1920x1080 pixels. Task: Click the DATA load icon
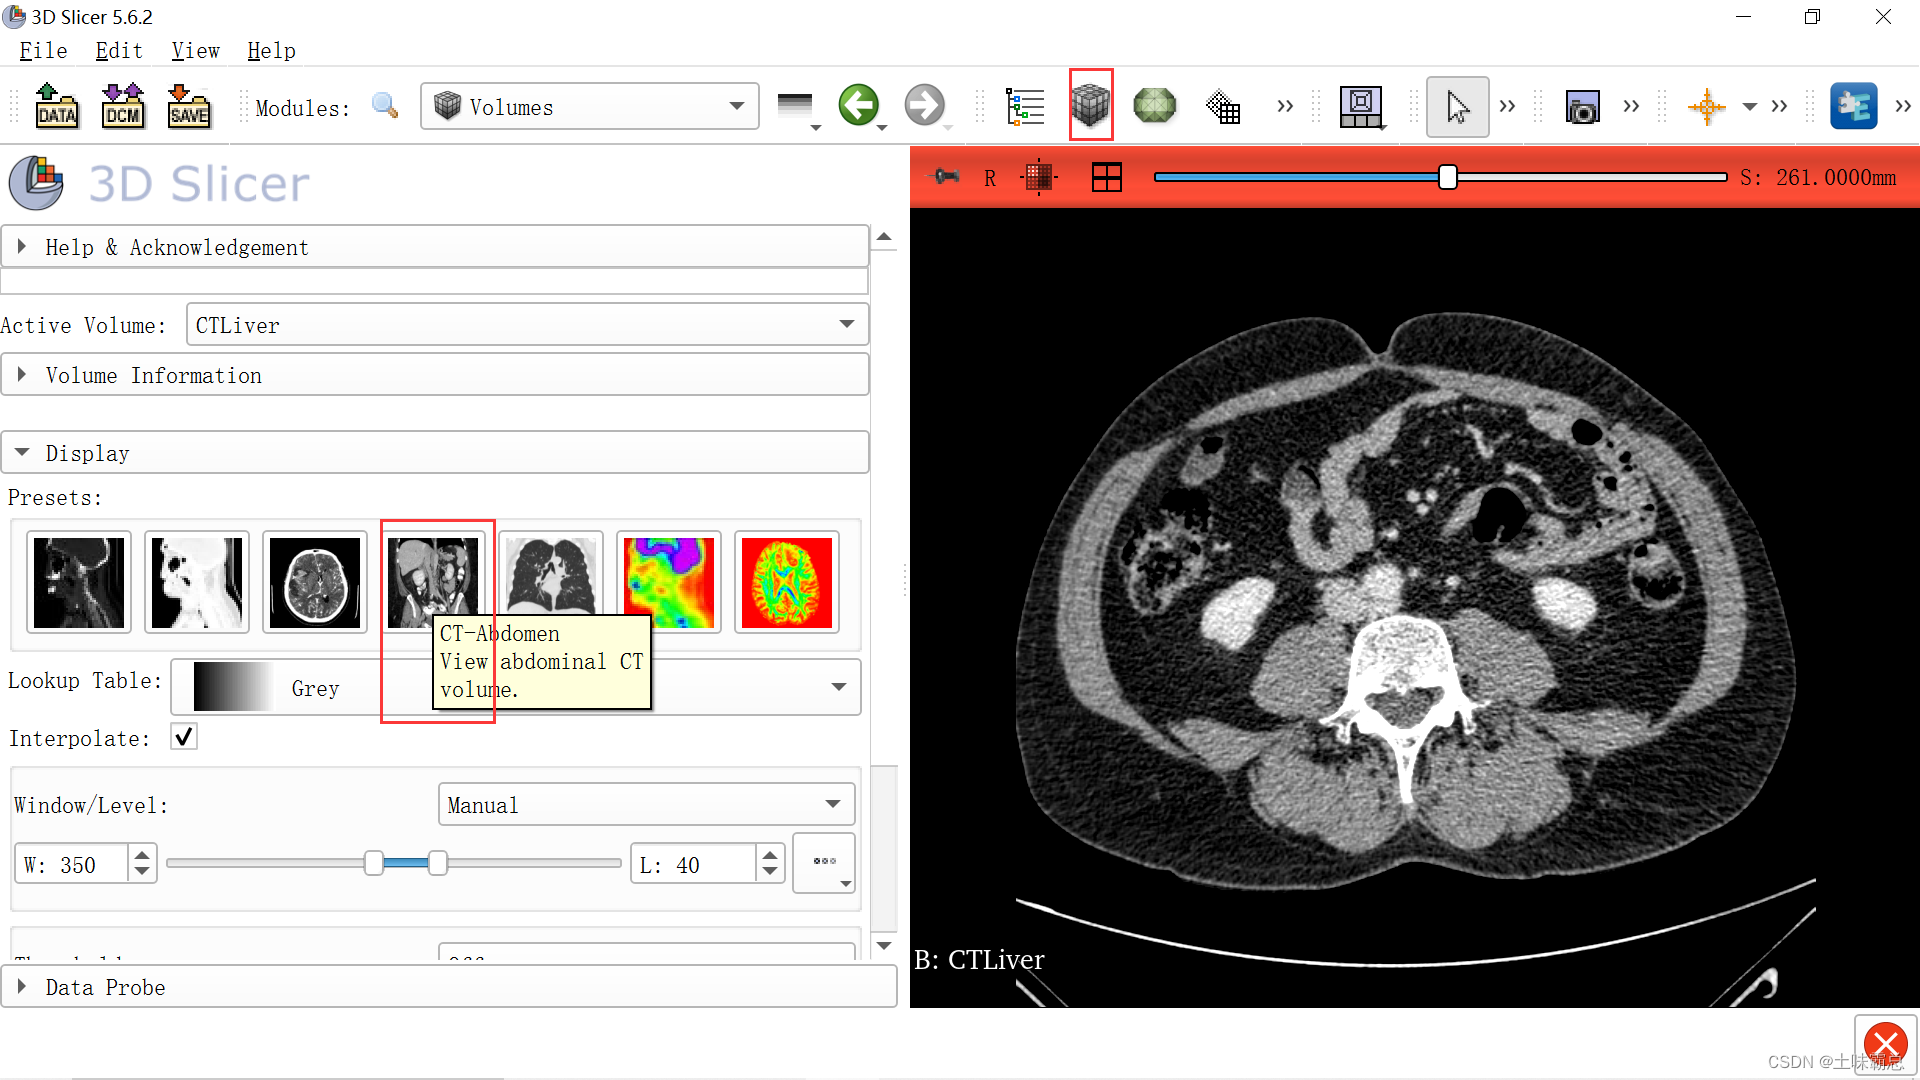(x=56, y=106)
